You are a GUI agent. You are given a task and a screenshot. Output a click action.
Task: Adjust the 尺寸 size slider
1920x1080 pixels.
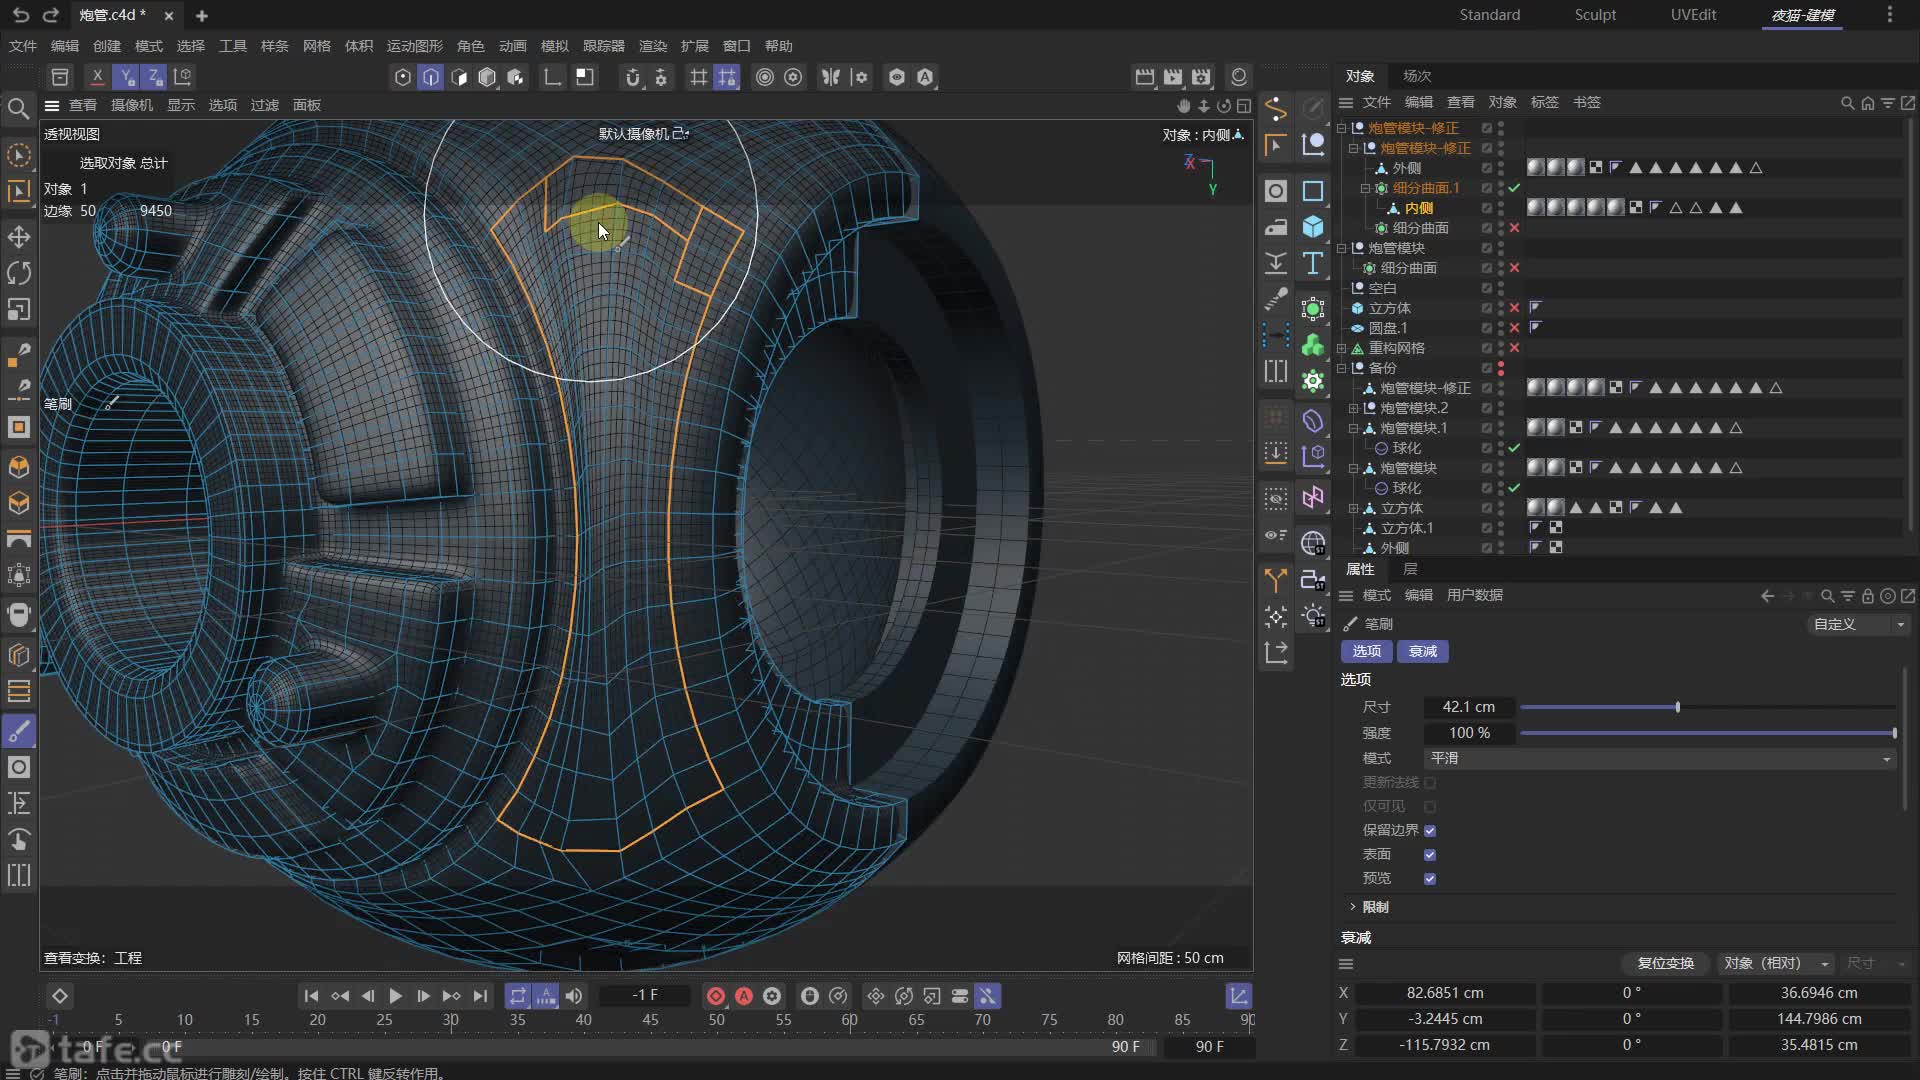[1678, 707]
